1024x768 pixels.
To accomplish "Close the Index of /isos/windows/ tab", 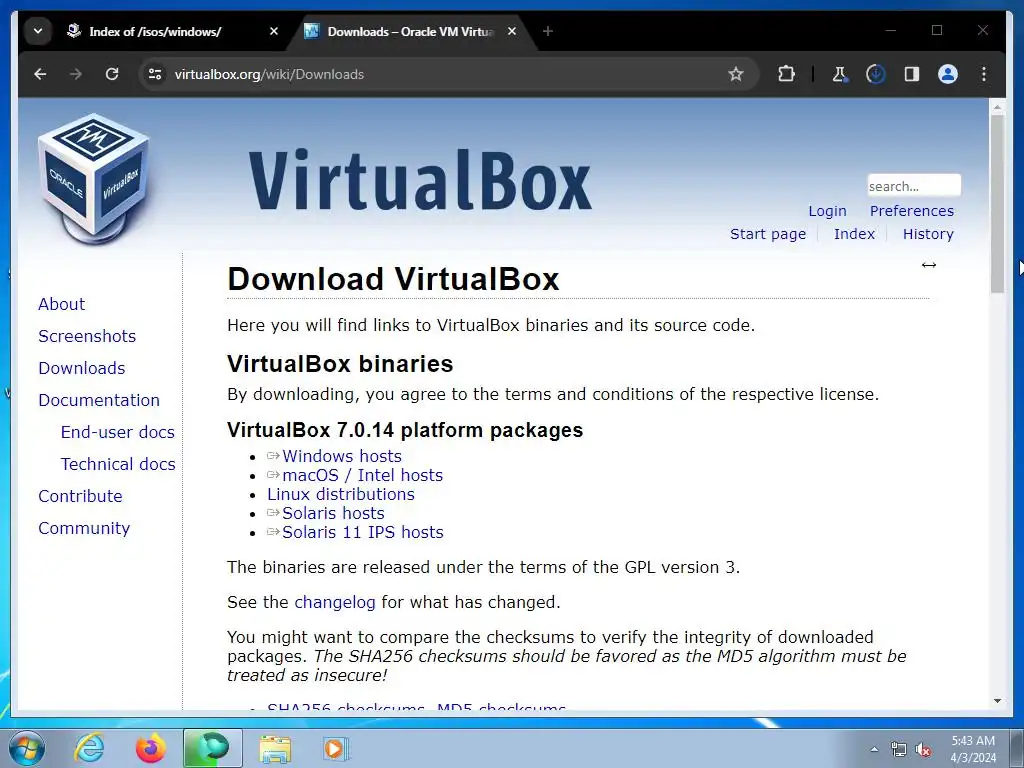I will (x=274, y=31).
